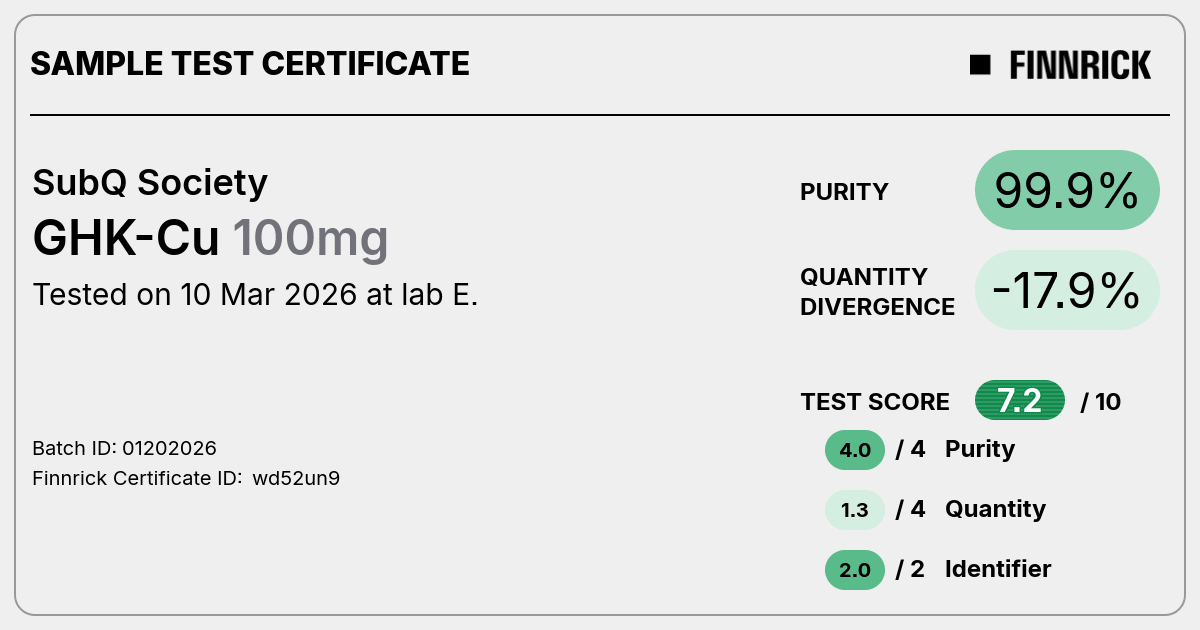The width and height of the screenshot is (1200, 630).
Task: Click the 7.2 test score pill
Action: pos(1020,401)
